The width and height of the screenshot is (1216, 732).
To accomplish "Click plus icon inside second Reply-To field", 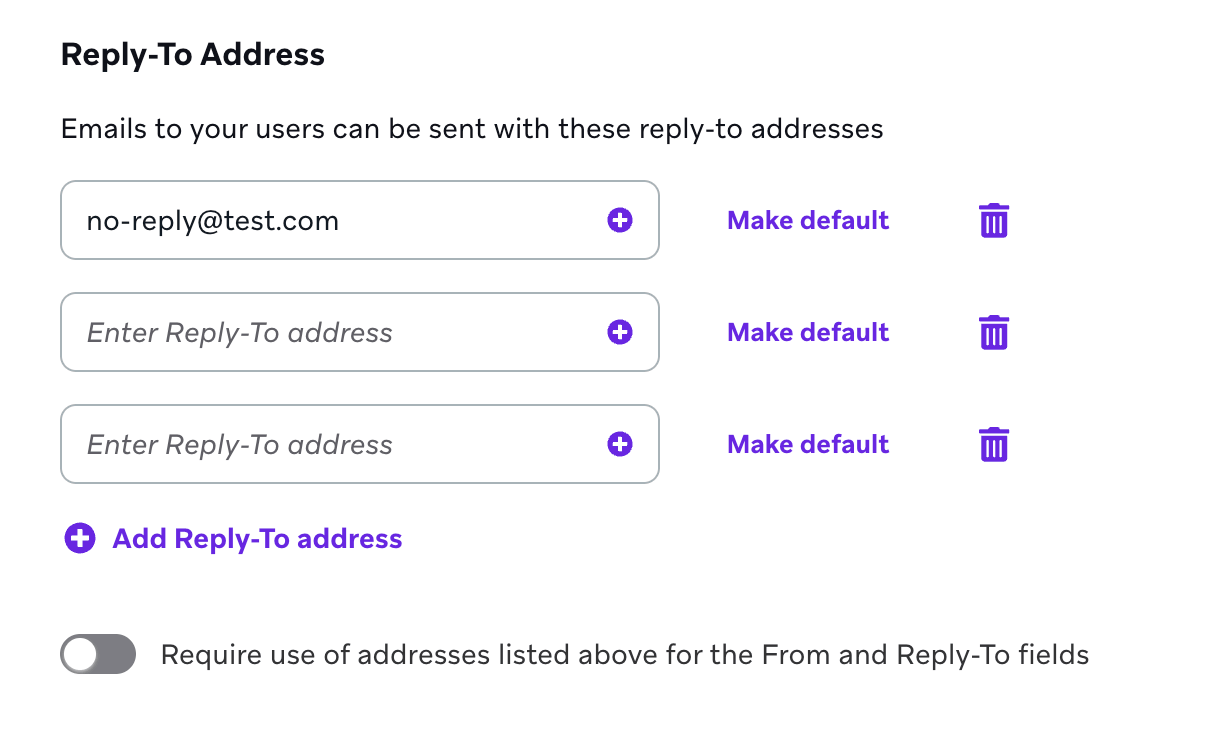I will [620, 332].
